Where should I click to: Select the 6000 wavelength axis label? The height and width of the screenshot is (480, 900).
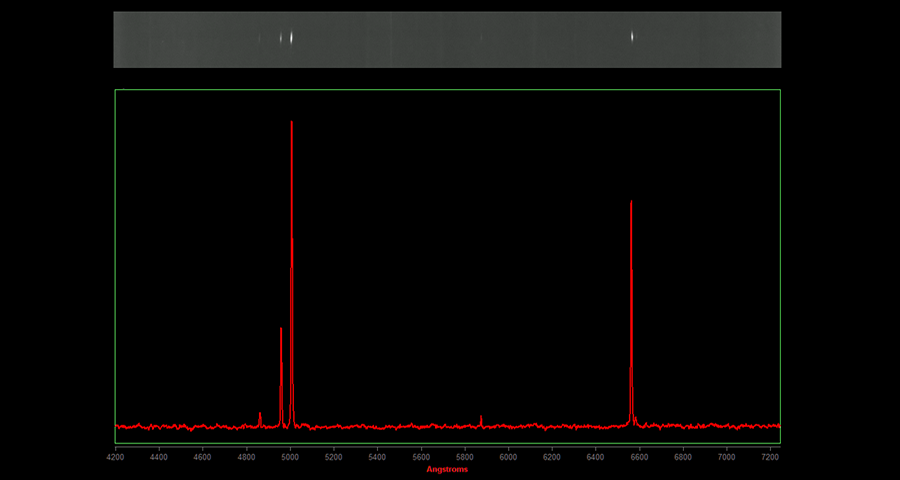coord(508,457)
